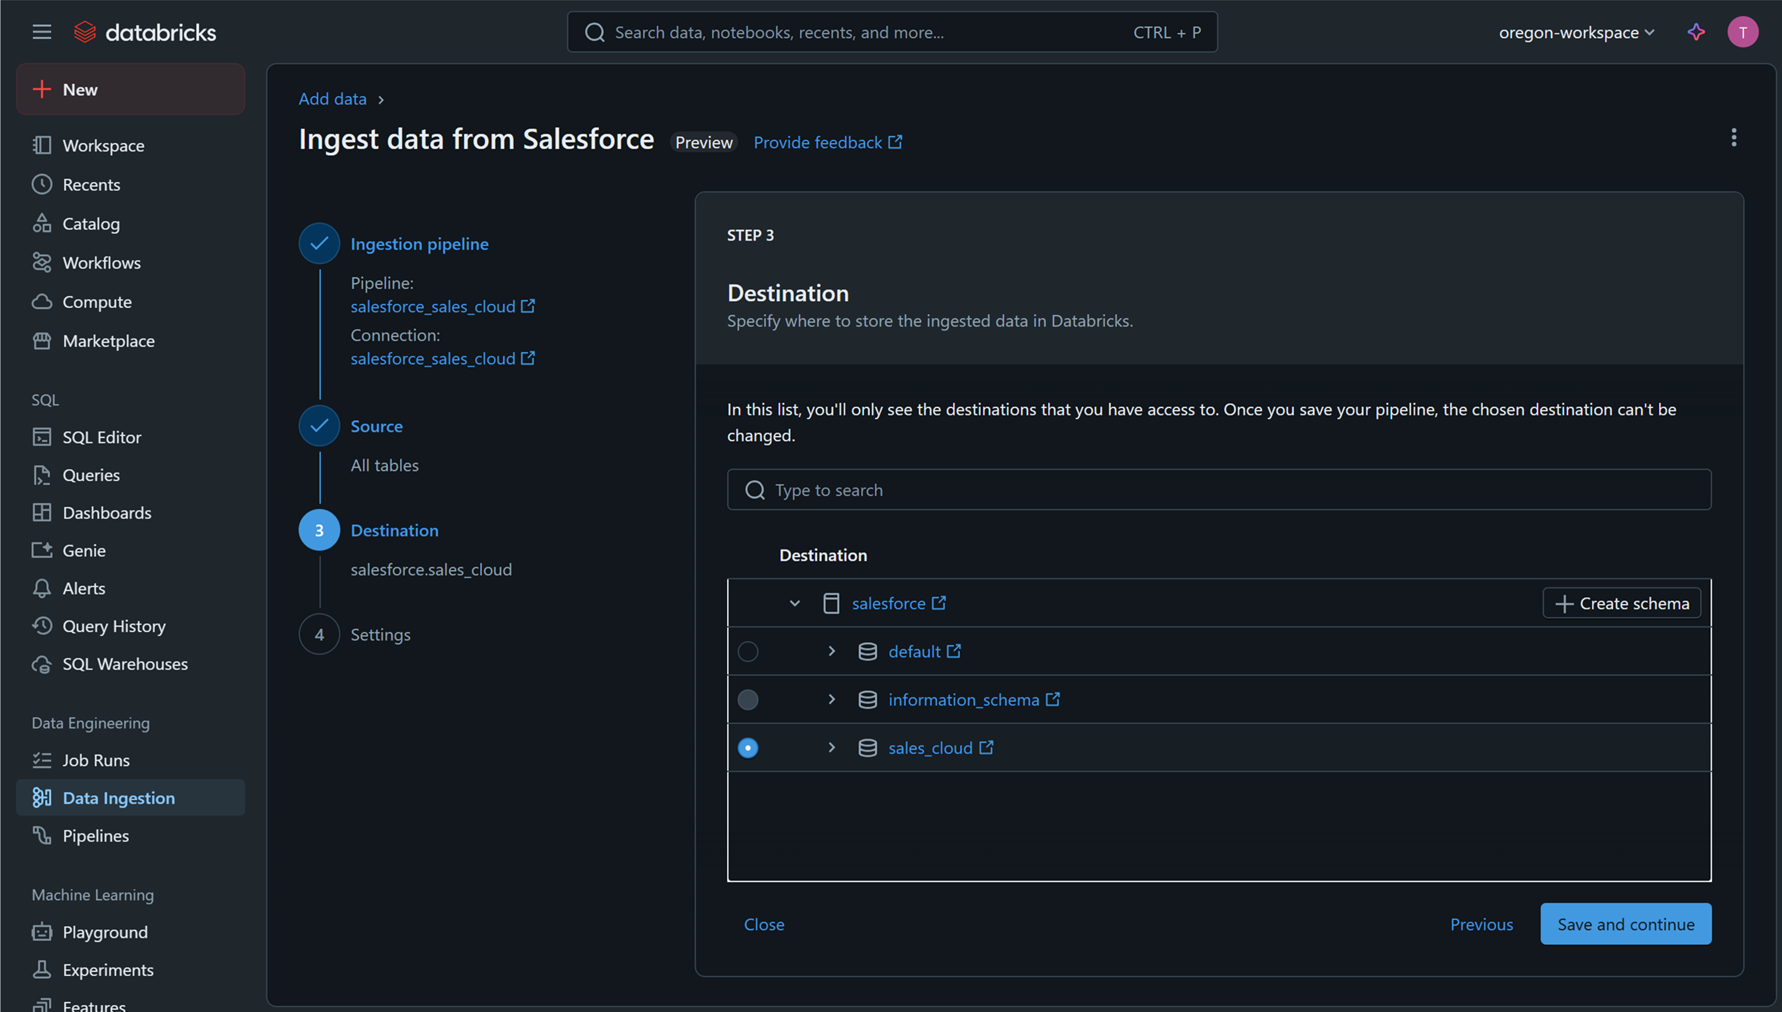Select the sales_cloud radio button
1782x1012 pixels.
pyautogui.click(x=748, y=748)
